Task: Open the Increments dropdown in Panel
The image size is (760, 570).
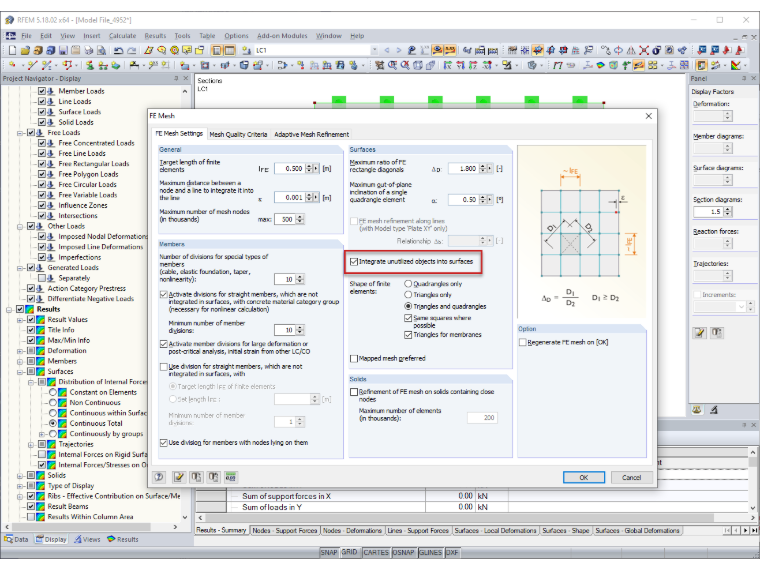Action: (741, 306)
